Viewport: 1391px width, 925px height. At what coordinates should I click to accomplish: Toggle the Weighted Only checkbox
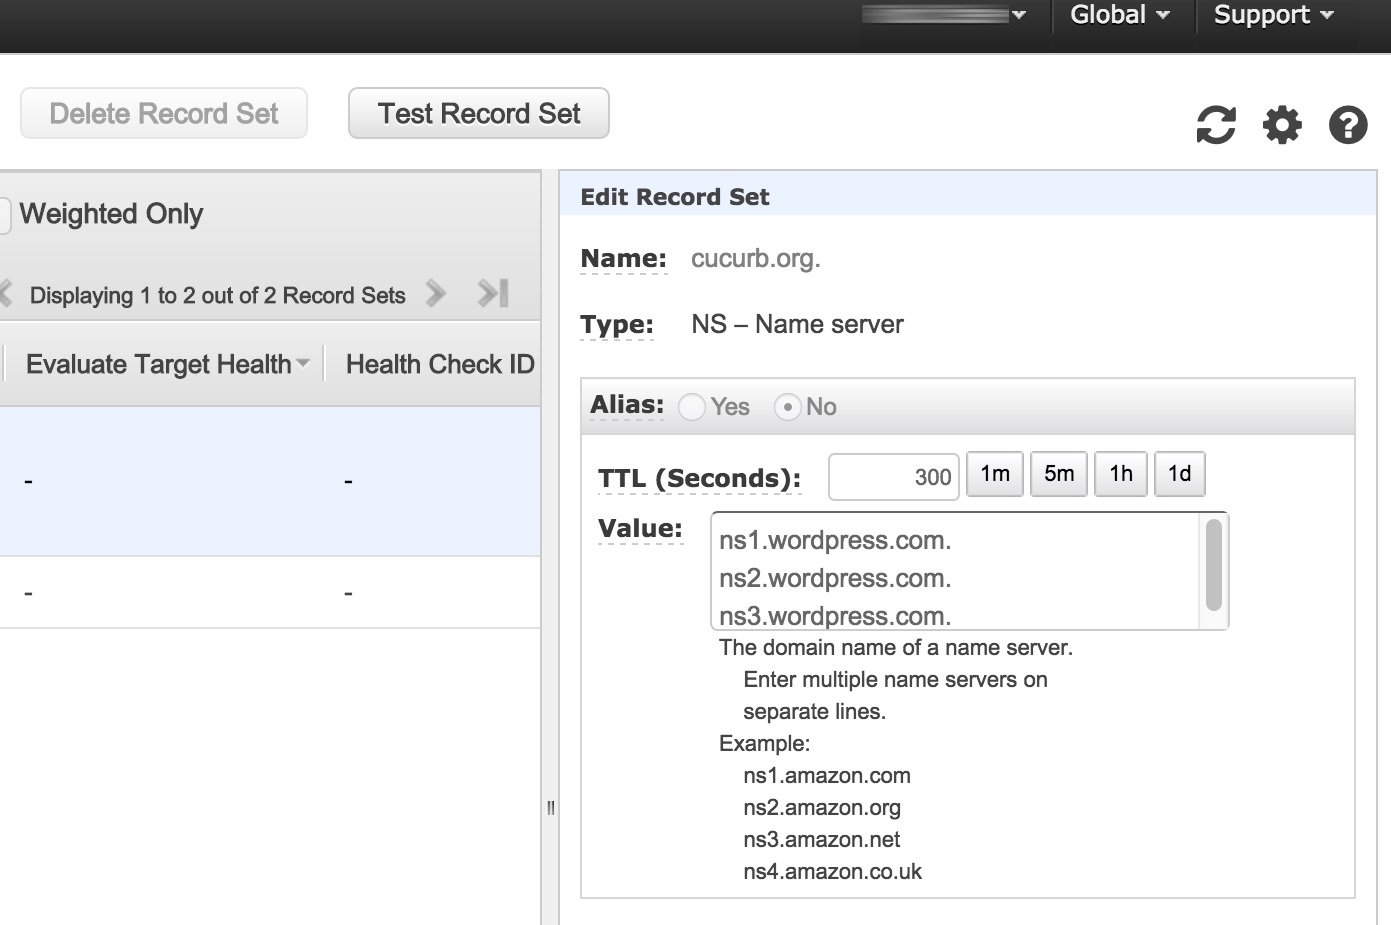5,215
